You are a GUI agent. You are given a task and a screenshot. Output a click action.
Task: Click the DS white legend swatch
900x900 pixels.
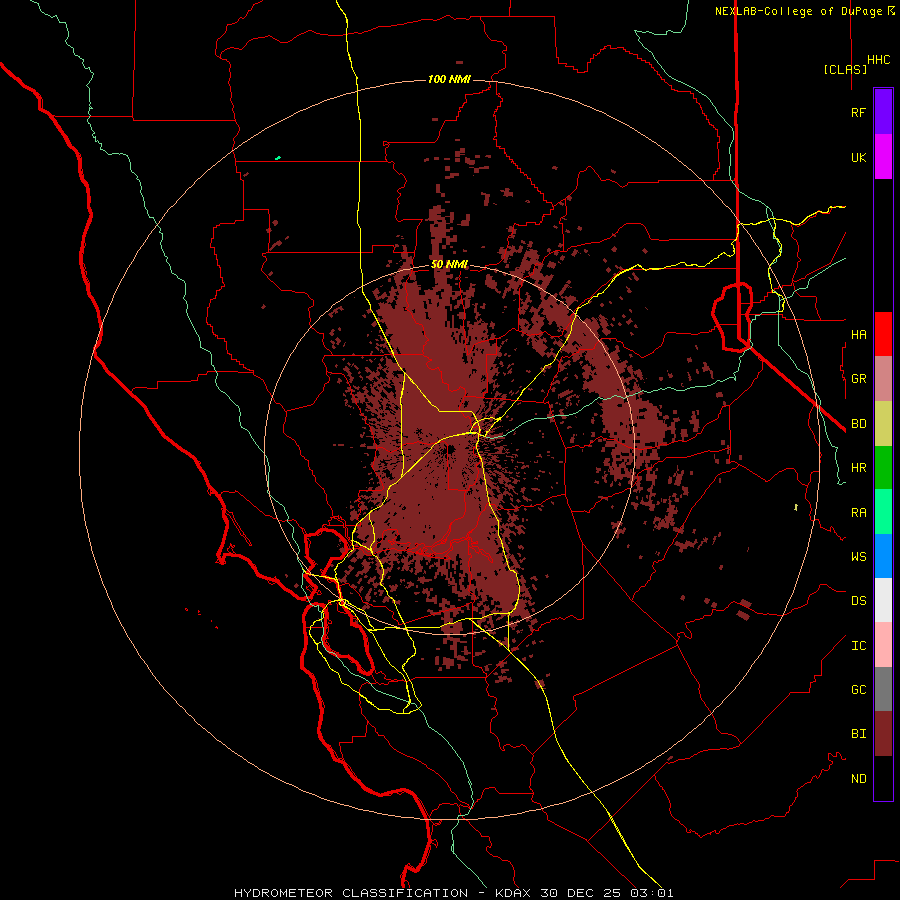click(x=883, y=600)
